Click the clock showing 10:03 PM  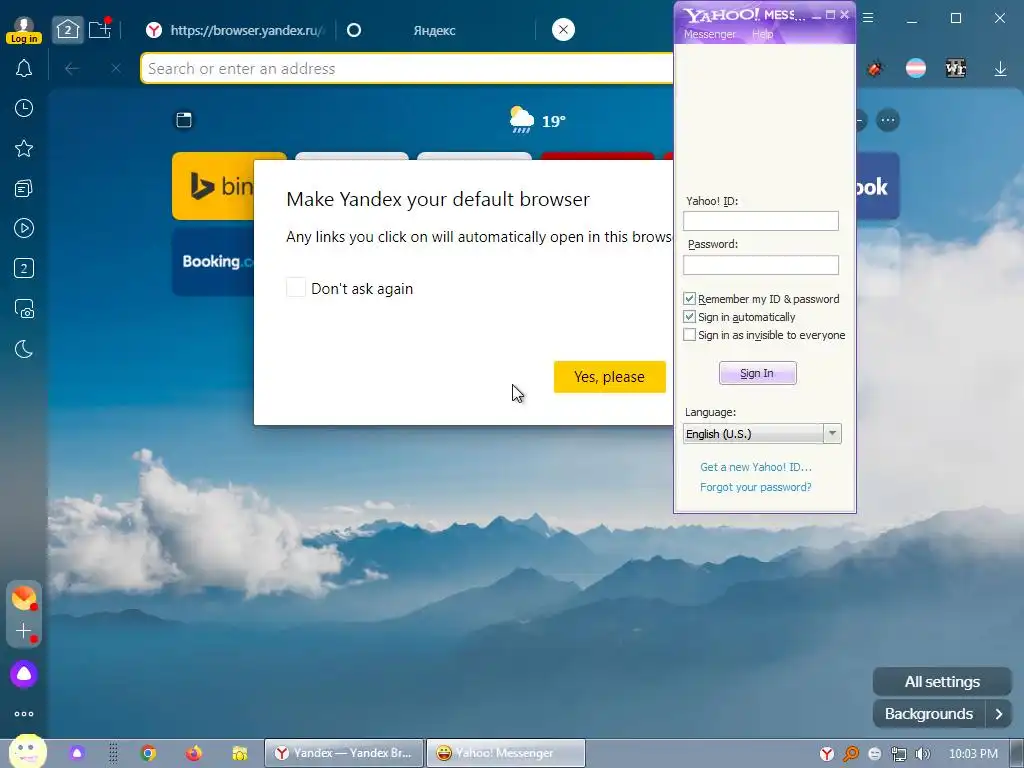coord(973,754)
